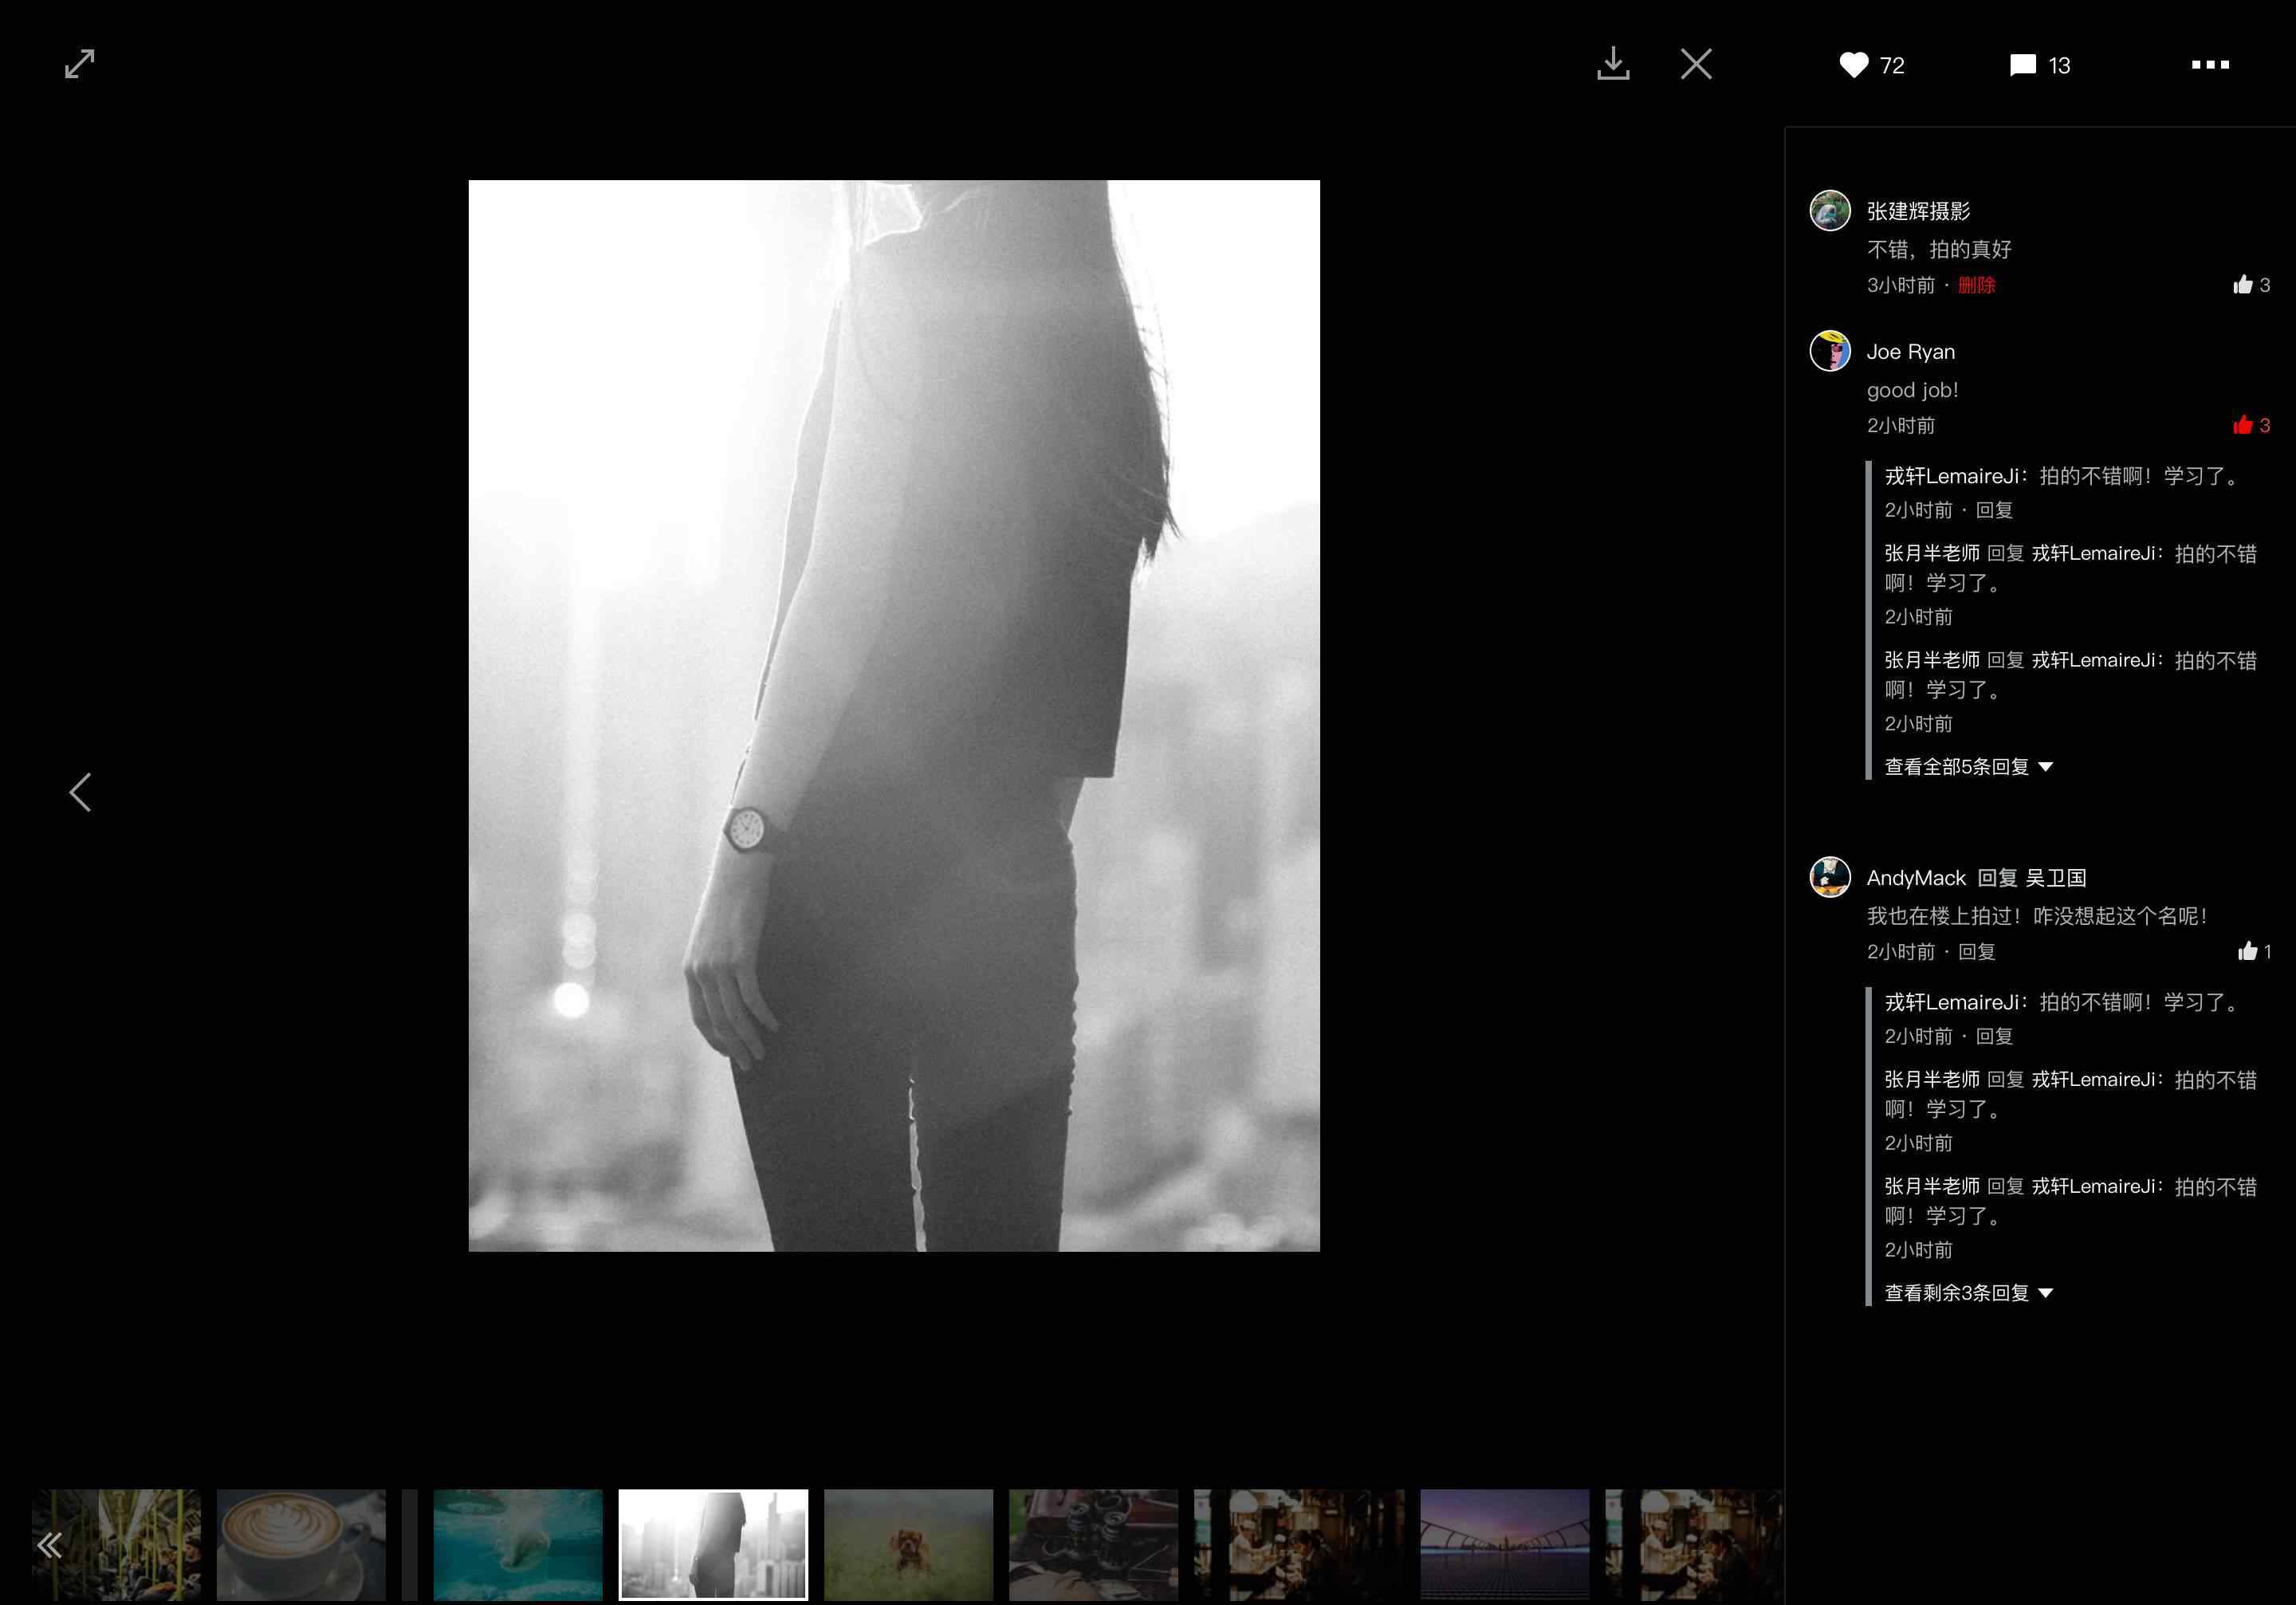Select the subway train thumbnail
Viewport: 2296px width, 1605px height.
[116, 1545]
